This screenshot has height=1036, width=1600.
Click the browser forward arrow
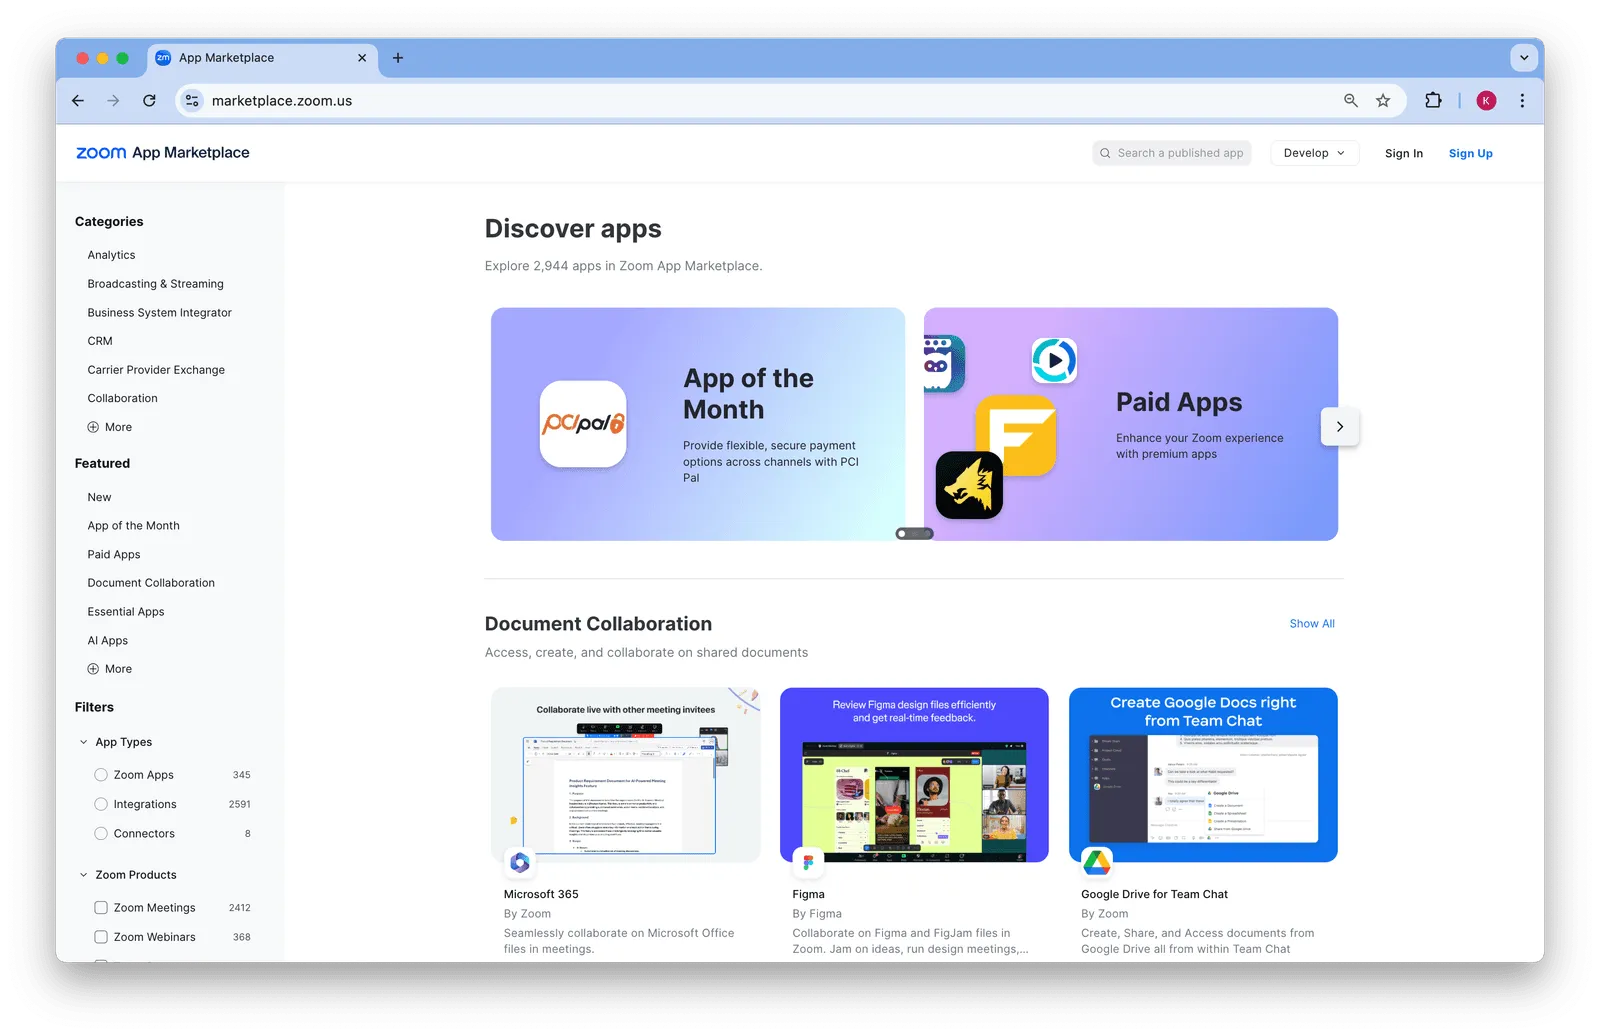113,101
